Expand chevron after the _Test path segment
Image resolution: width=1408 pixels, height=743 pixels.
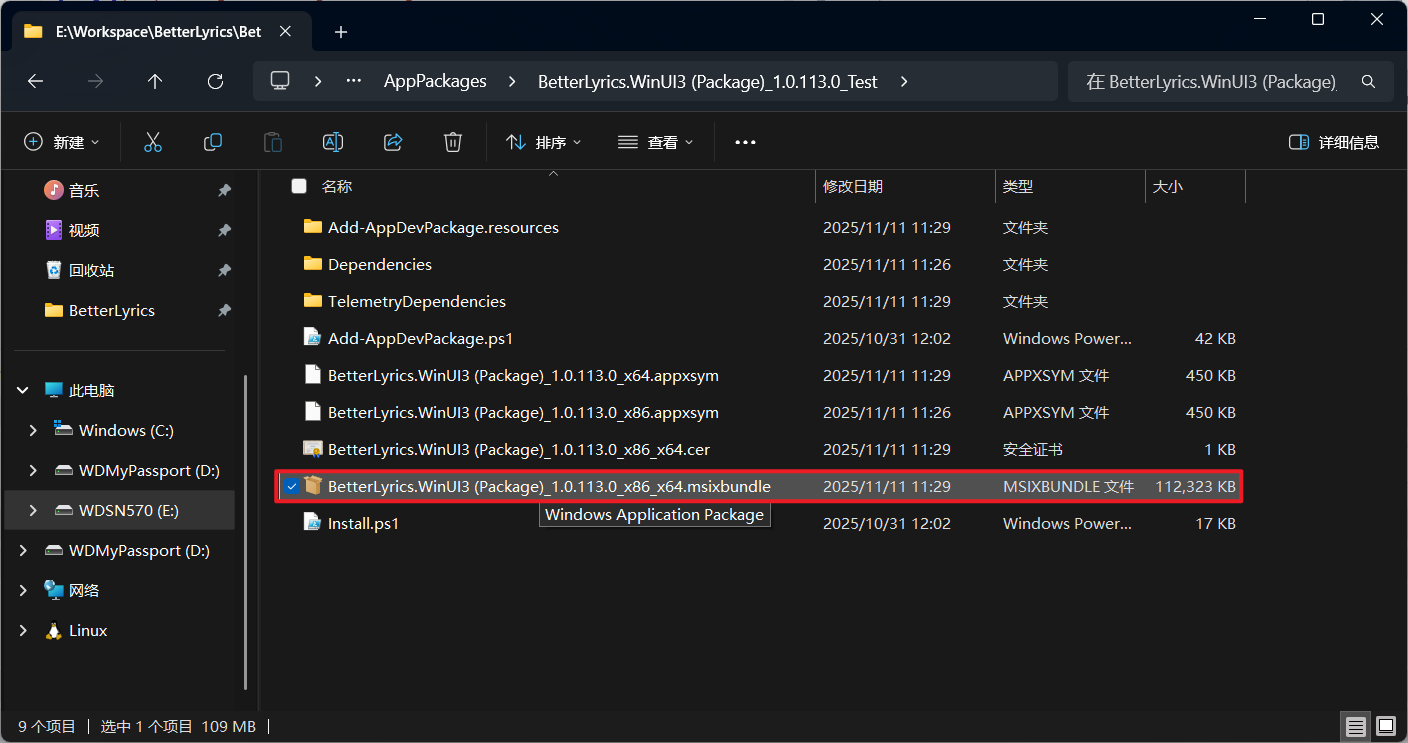(x=904, y=81)
